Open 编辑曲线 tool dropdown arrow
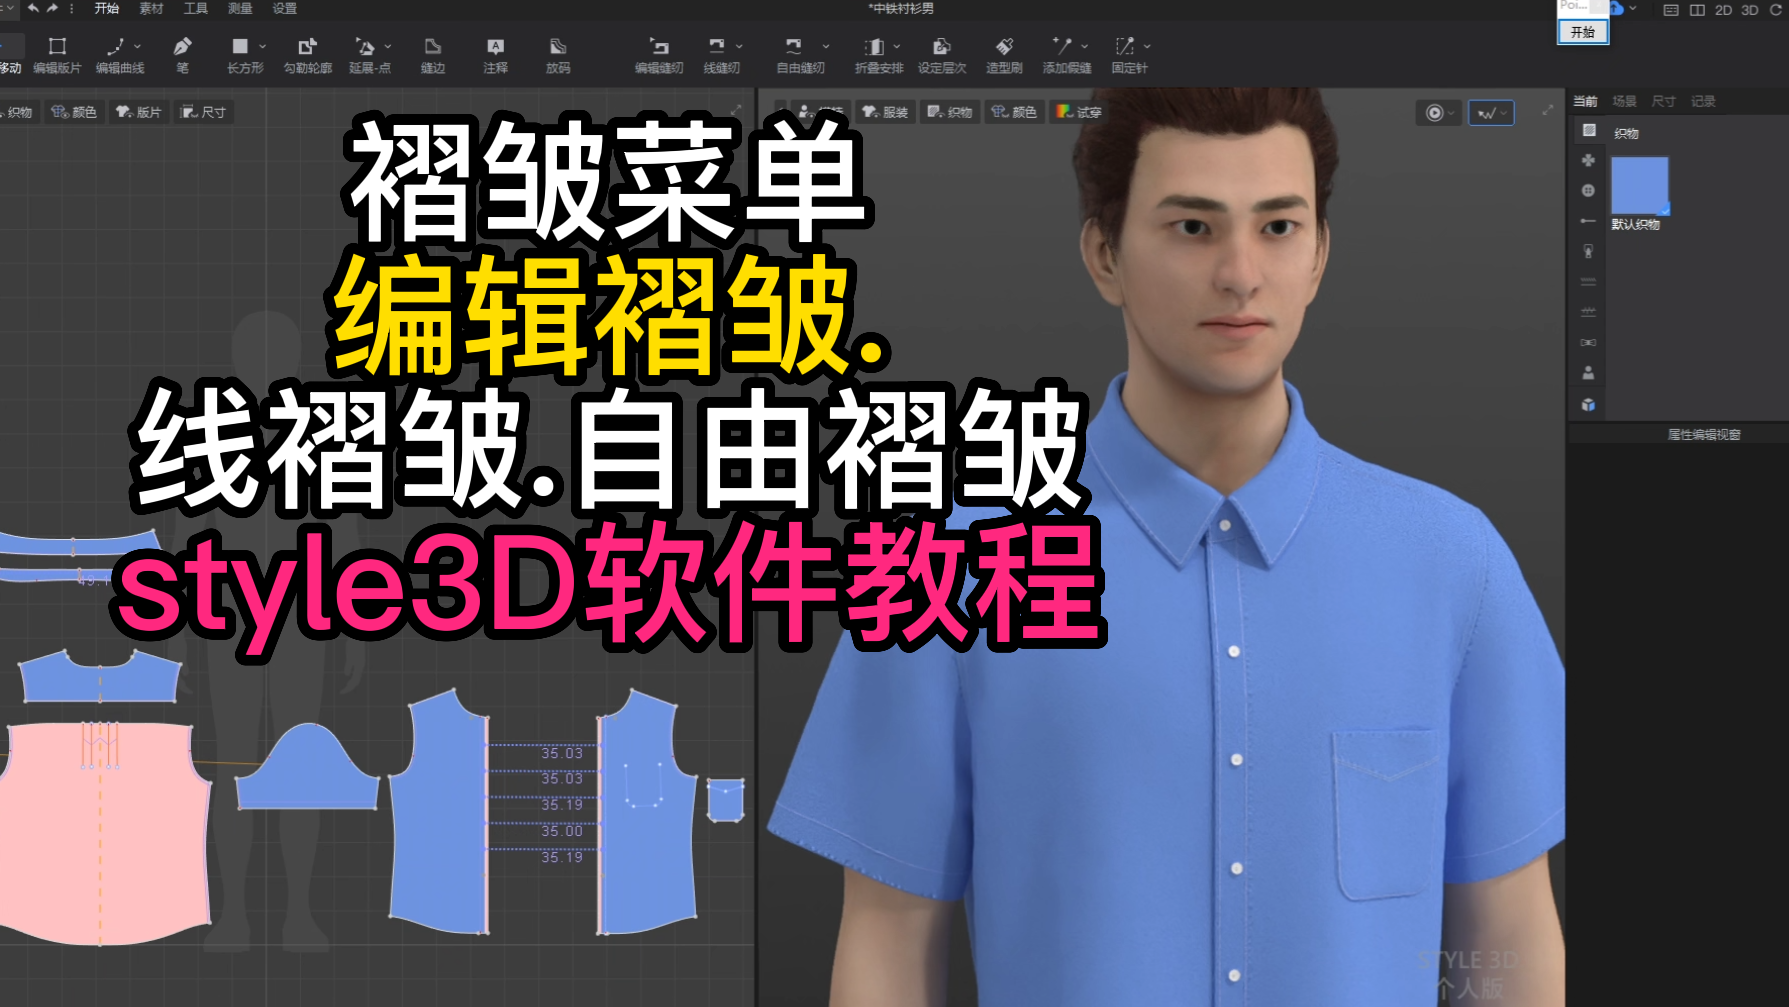The image size is (1789, 1007). click(x=137, y=46)
